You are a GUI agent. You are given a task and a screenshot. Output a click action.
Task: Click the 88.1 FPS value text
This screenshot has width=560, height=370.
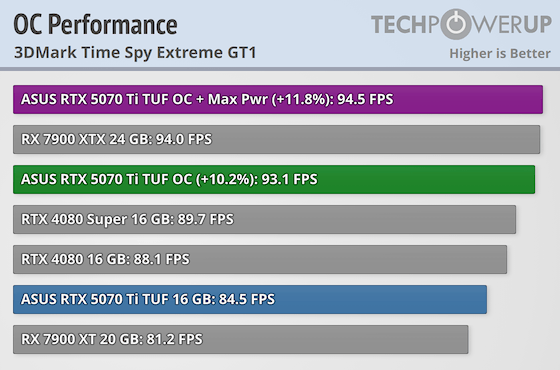162,259
